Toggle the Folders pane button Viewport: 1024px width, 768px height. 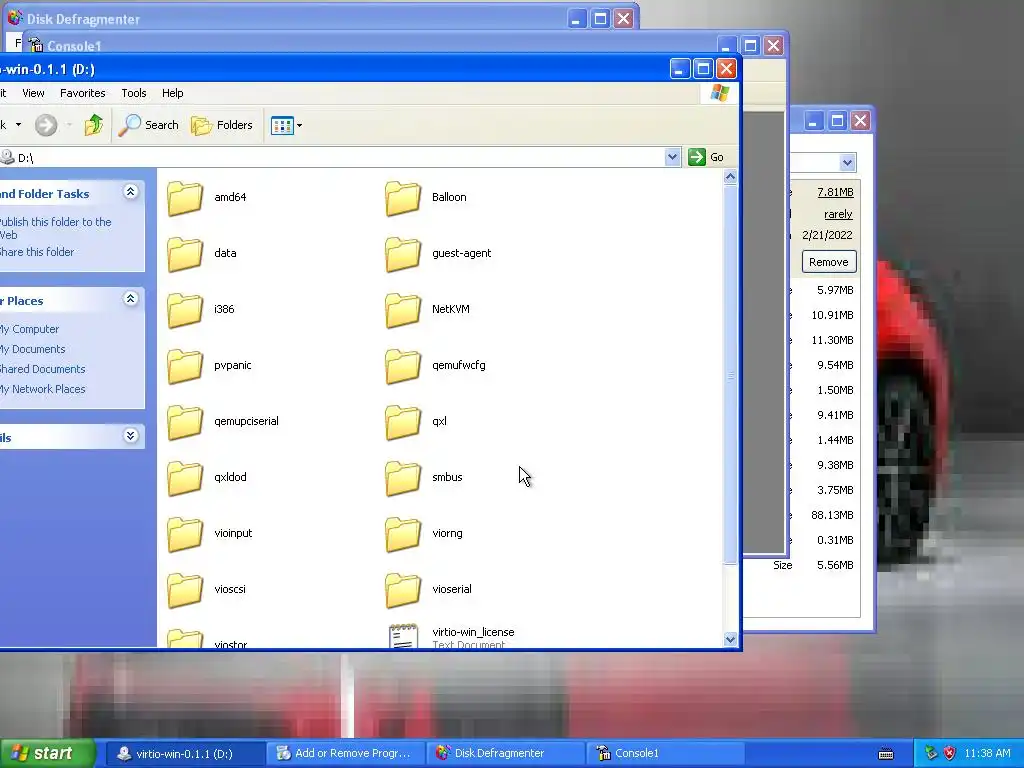[222, 125]
